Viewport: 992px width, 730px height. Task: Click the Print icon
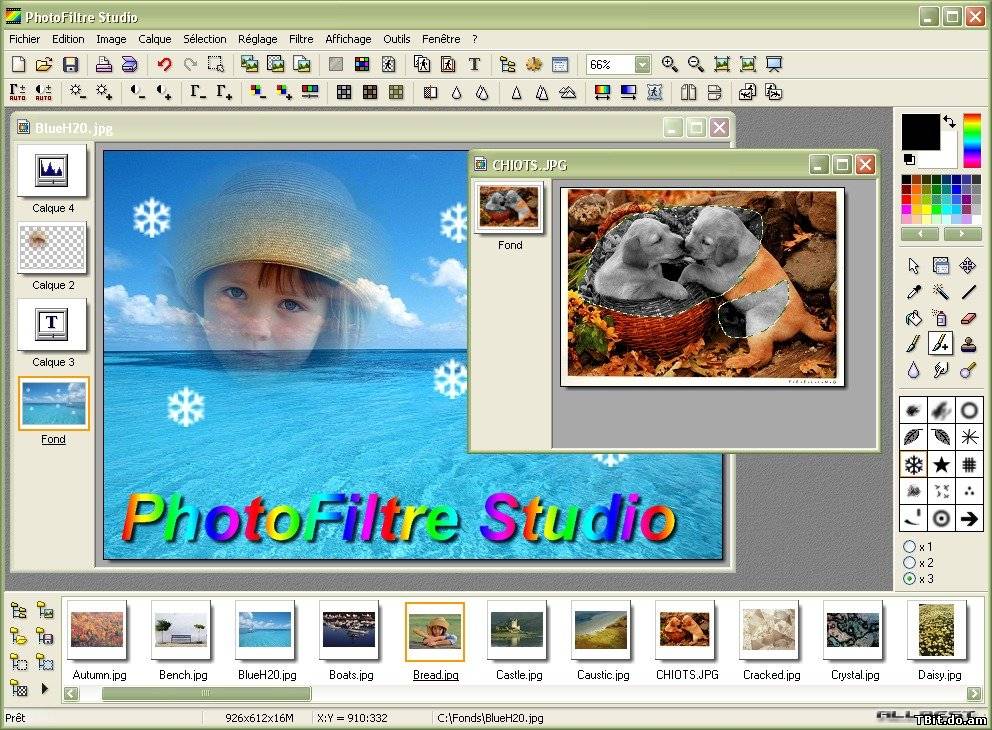coord(104,64)
